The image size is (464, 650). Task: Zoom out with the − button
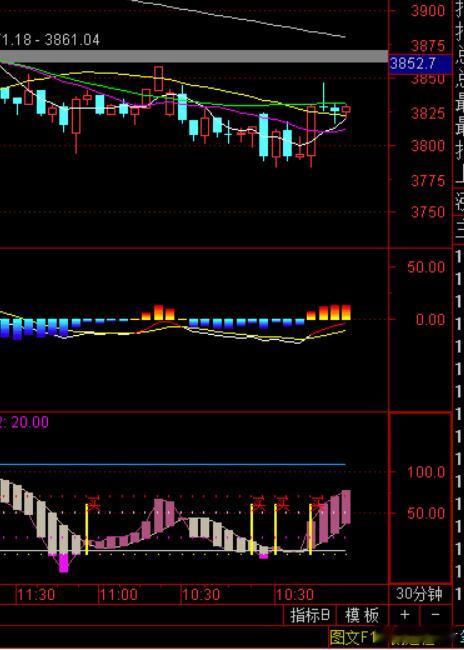[x=435, y=614]
